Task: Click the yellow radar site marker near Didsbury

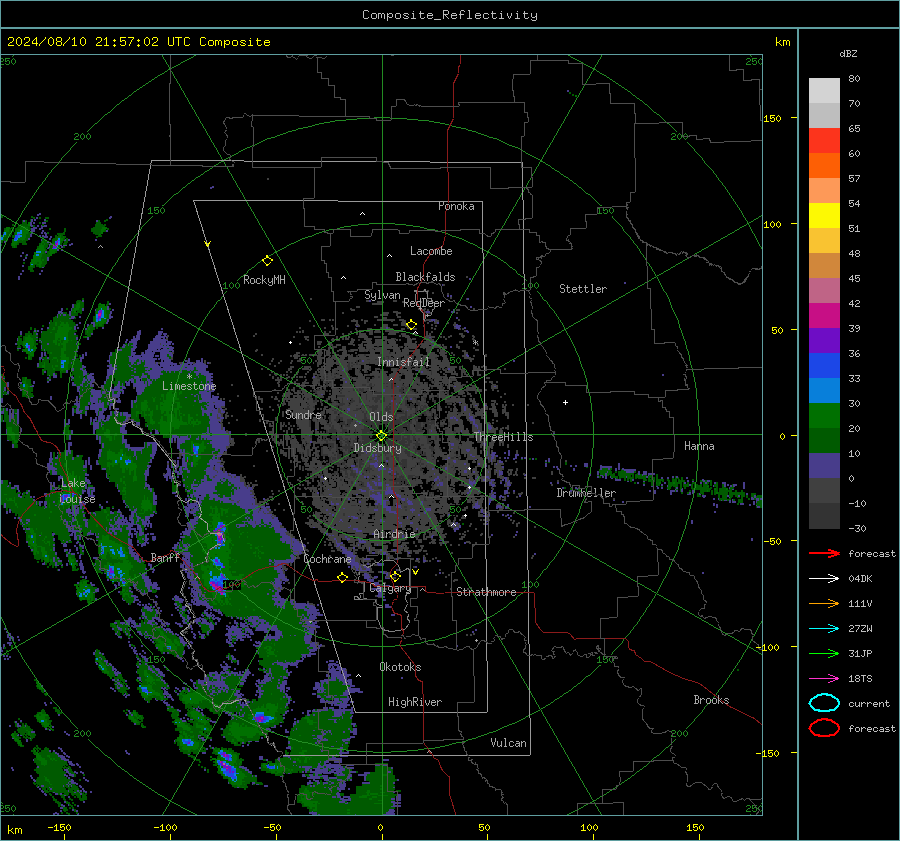Action: pyautogui.click(x=382, y=435)
